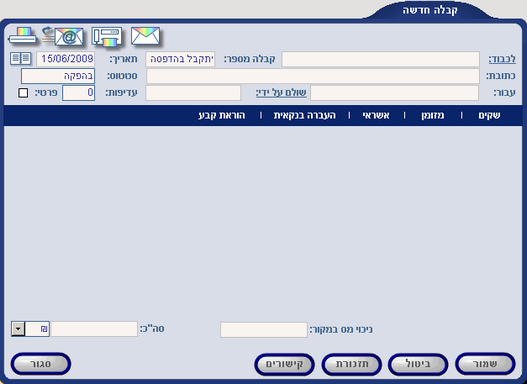Open the קישורים links button

tap(284, 364)
